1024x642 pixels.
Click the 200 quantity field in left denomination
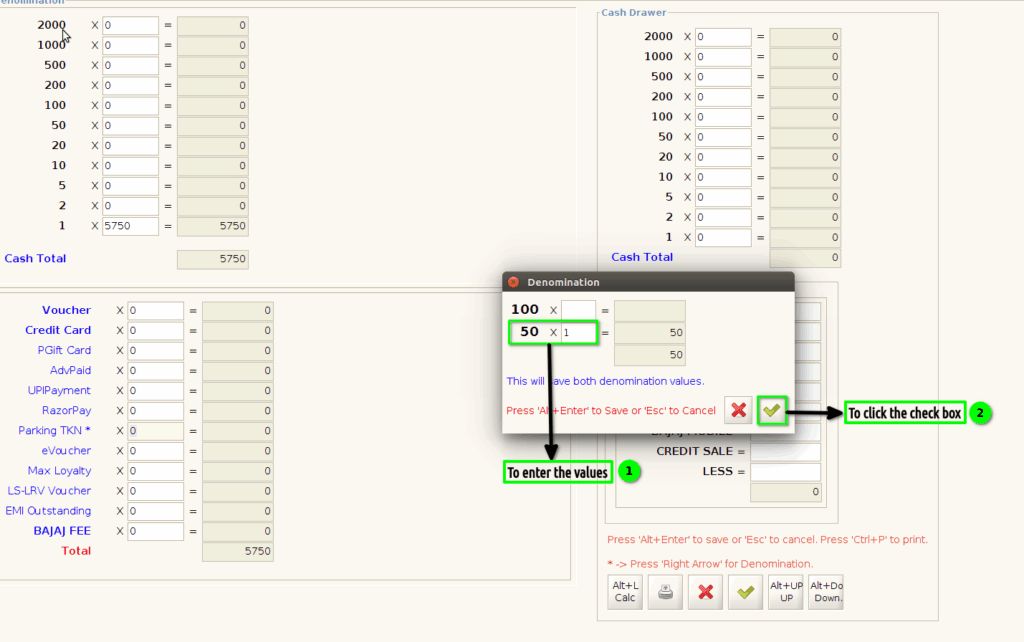coord(130,86)
